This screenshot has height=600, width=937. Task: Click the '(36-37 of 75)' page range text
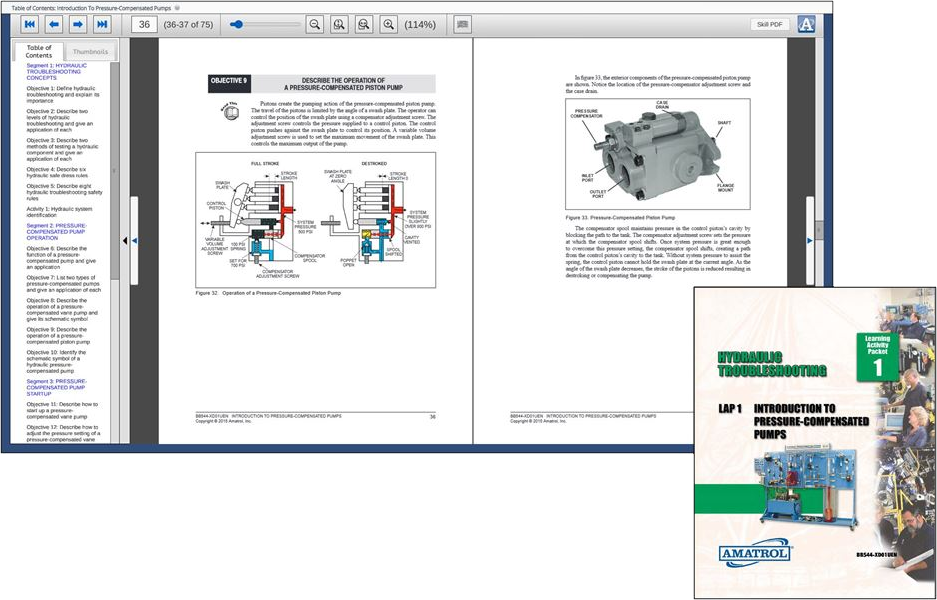tap(188, 25)
